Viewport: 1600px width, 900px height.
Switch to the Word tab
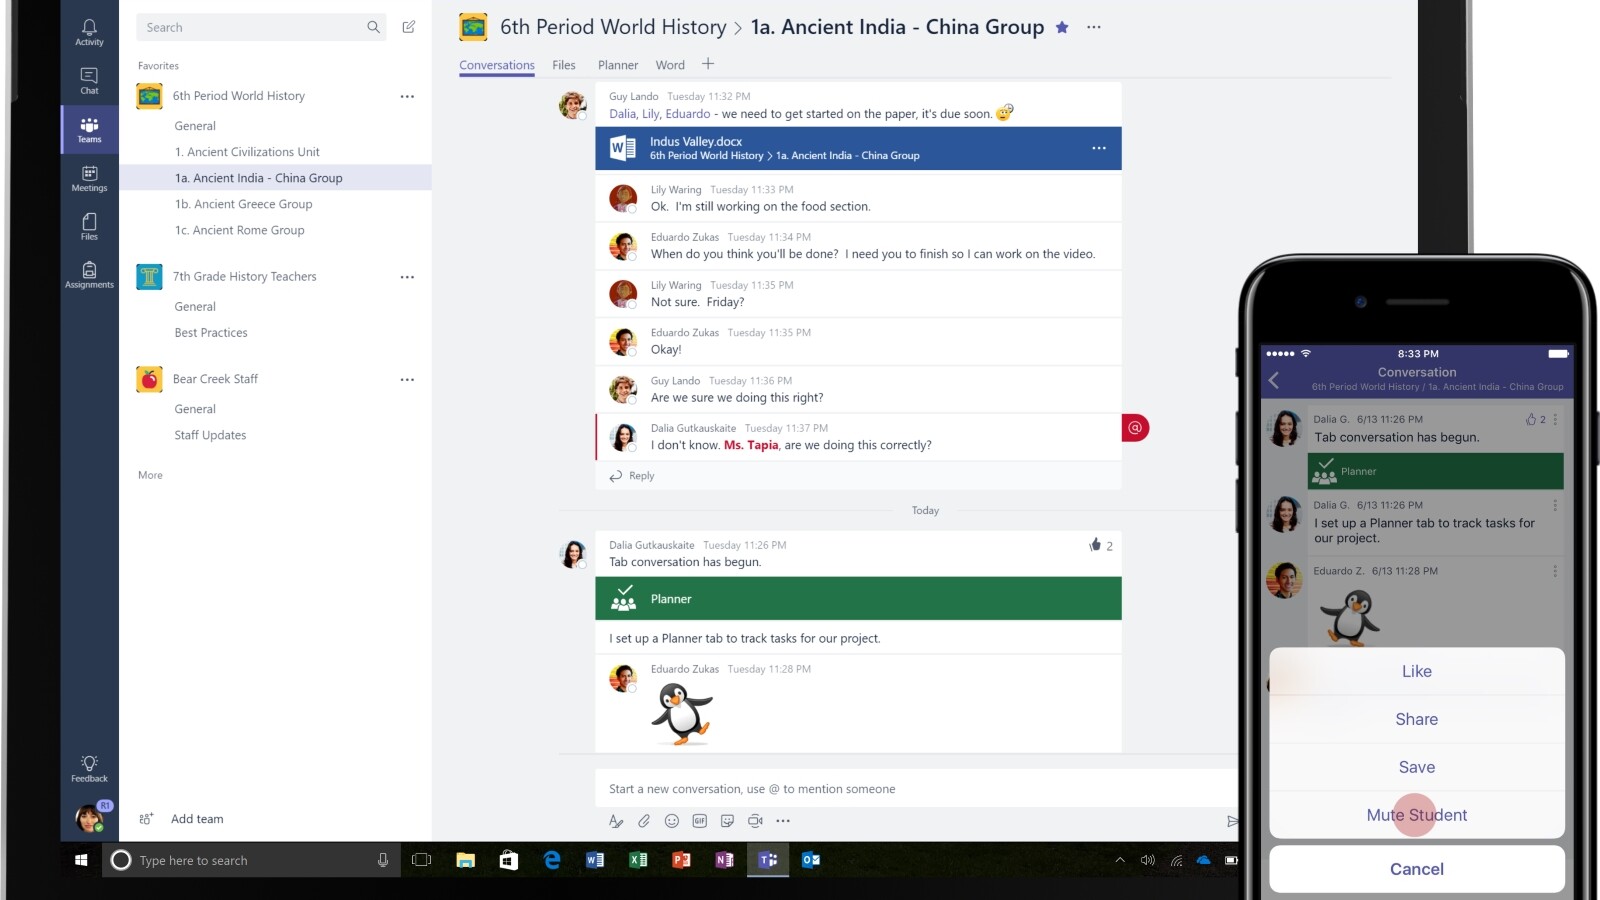coord(670,65)
